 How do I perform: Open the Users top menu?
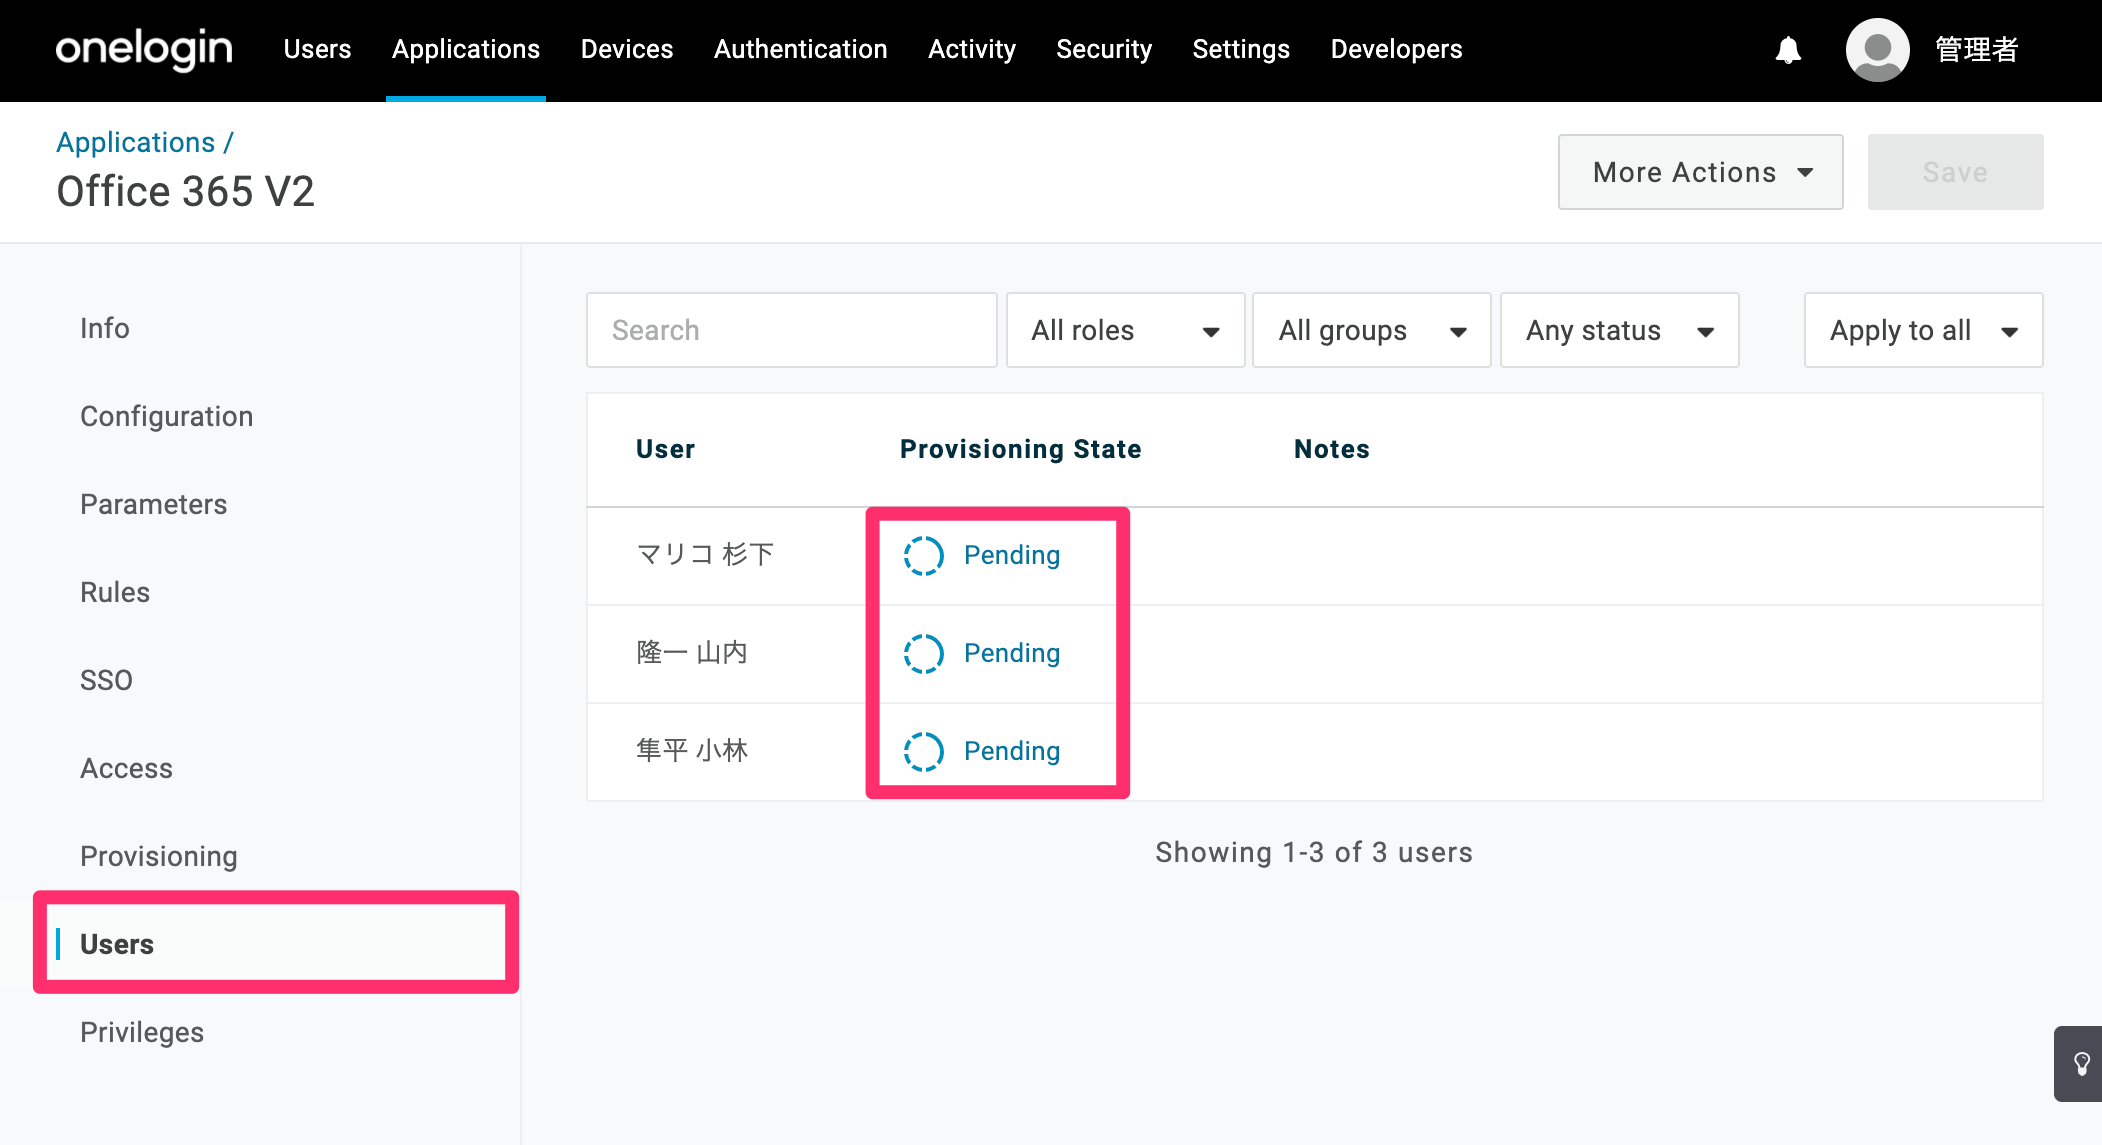pos(317,49)
